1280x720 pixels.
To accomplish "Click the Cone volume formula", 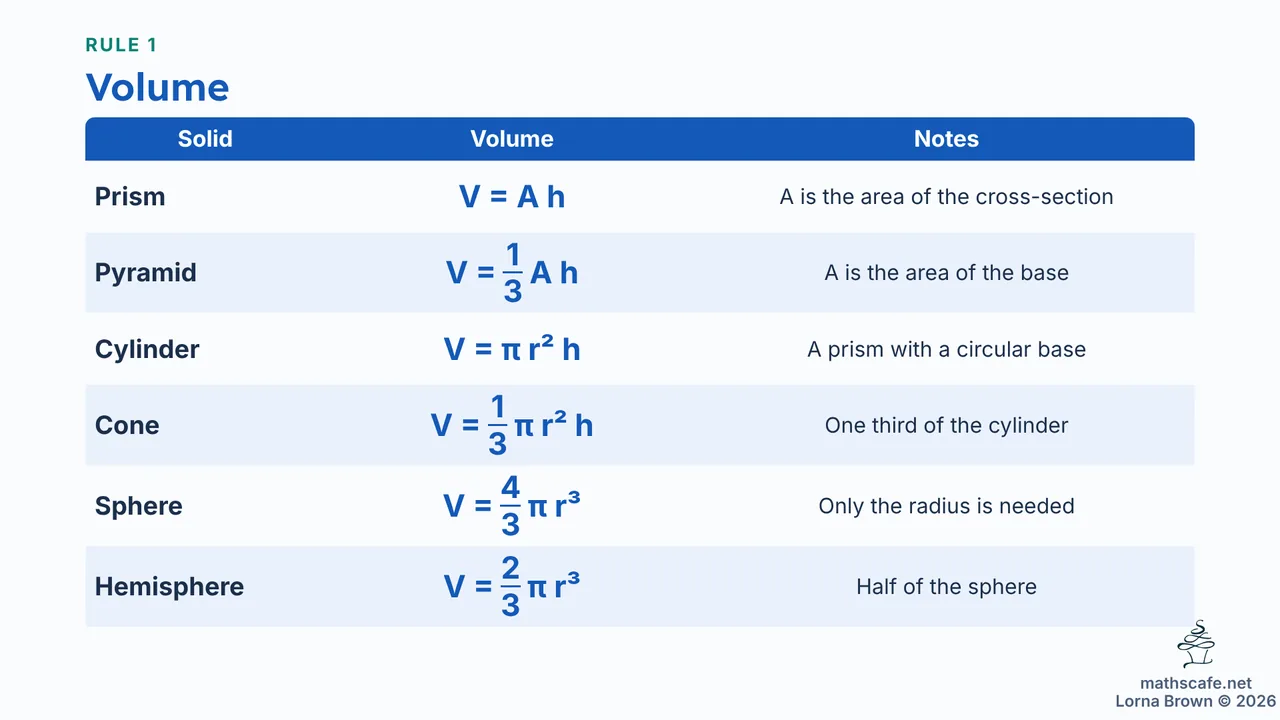I will (x=512, y=425).
